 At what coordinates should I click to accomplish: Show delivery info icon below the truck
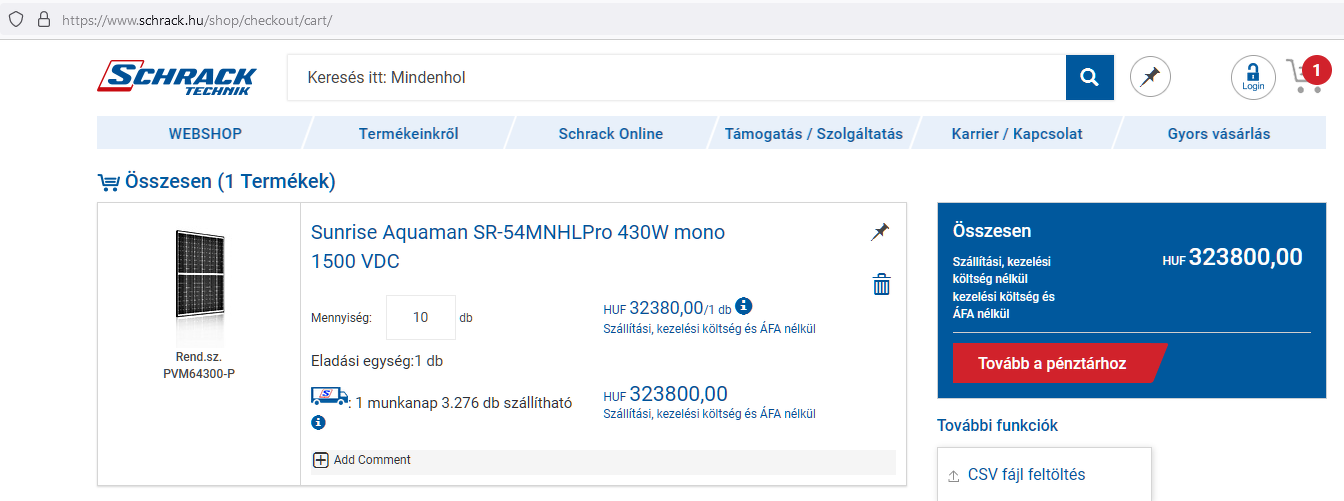click(319, 423)
